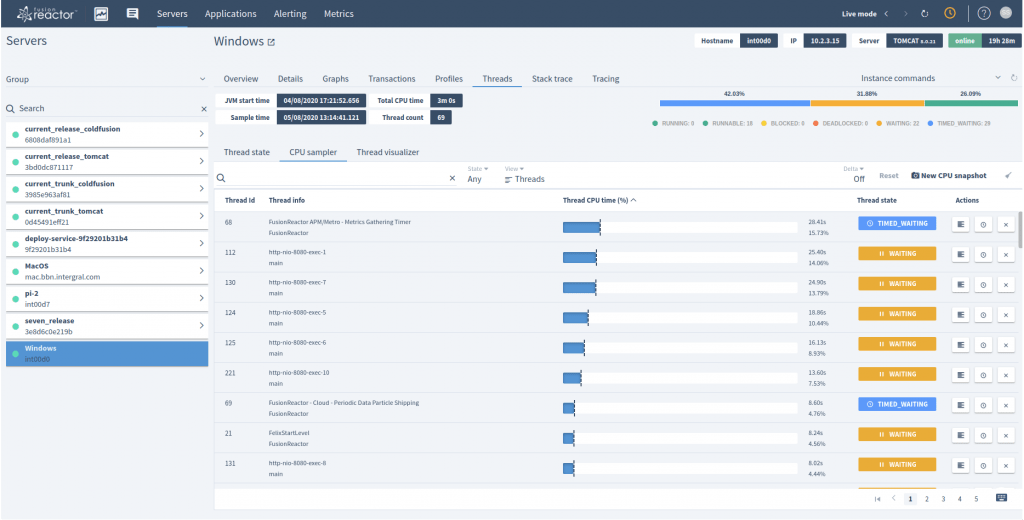Open stack trace icon for thread 68
The width and height of the screenshot is (1024, 520).
tap(961, 224)
